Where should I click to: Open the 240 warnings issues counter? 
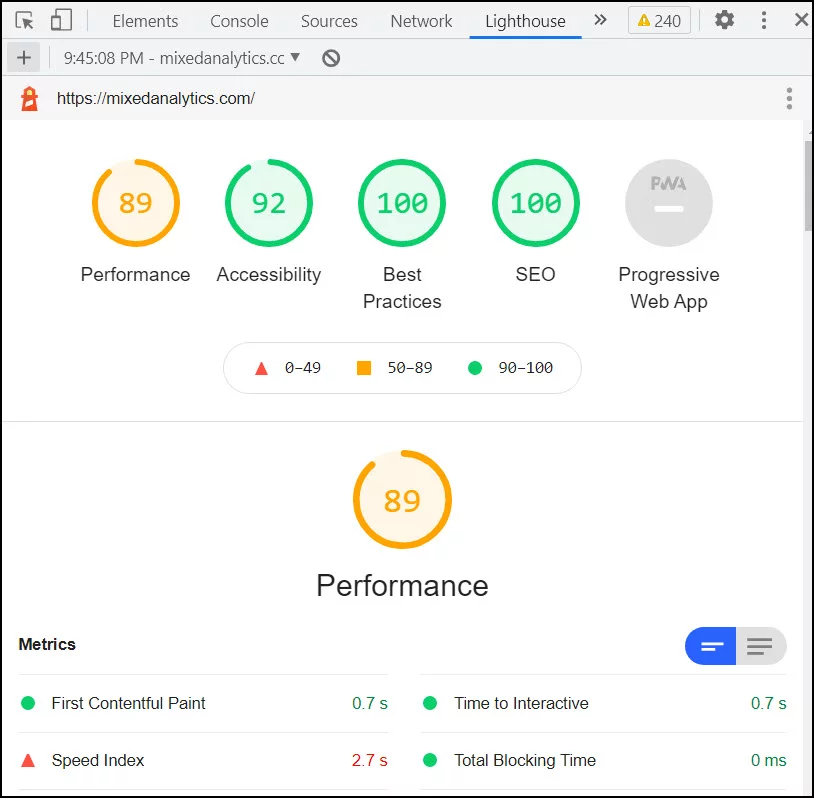pyautogui.click(x=658, y=20)
